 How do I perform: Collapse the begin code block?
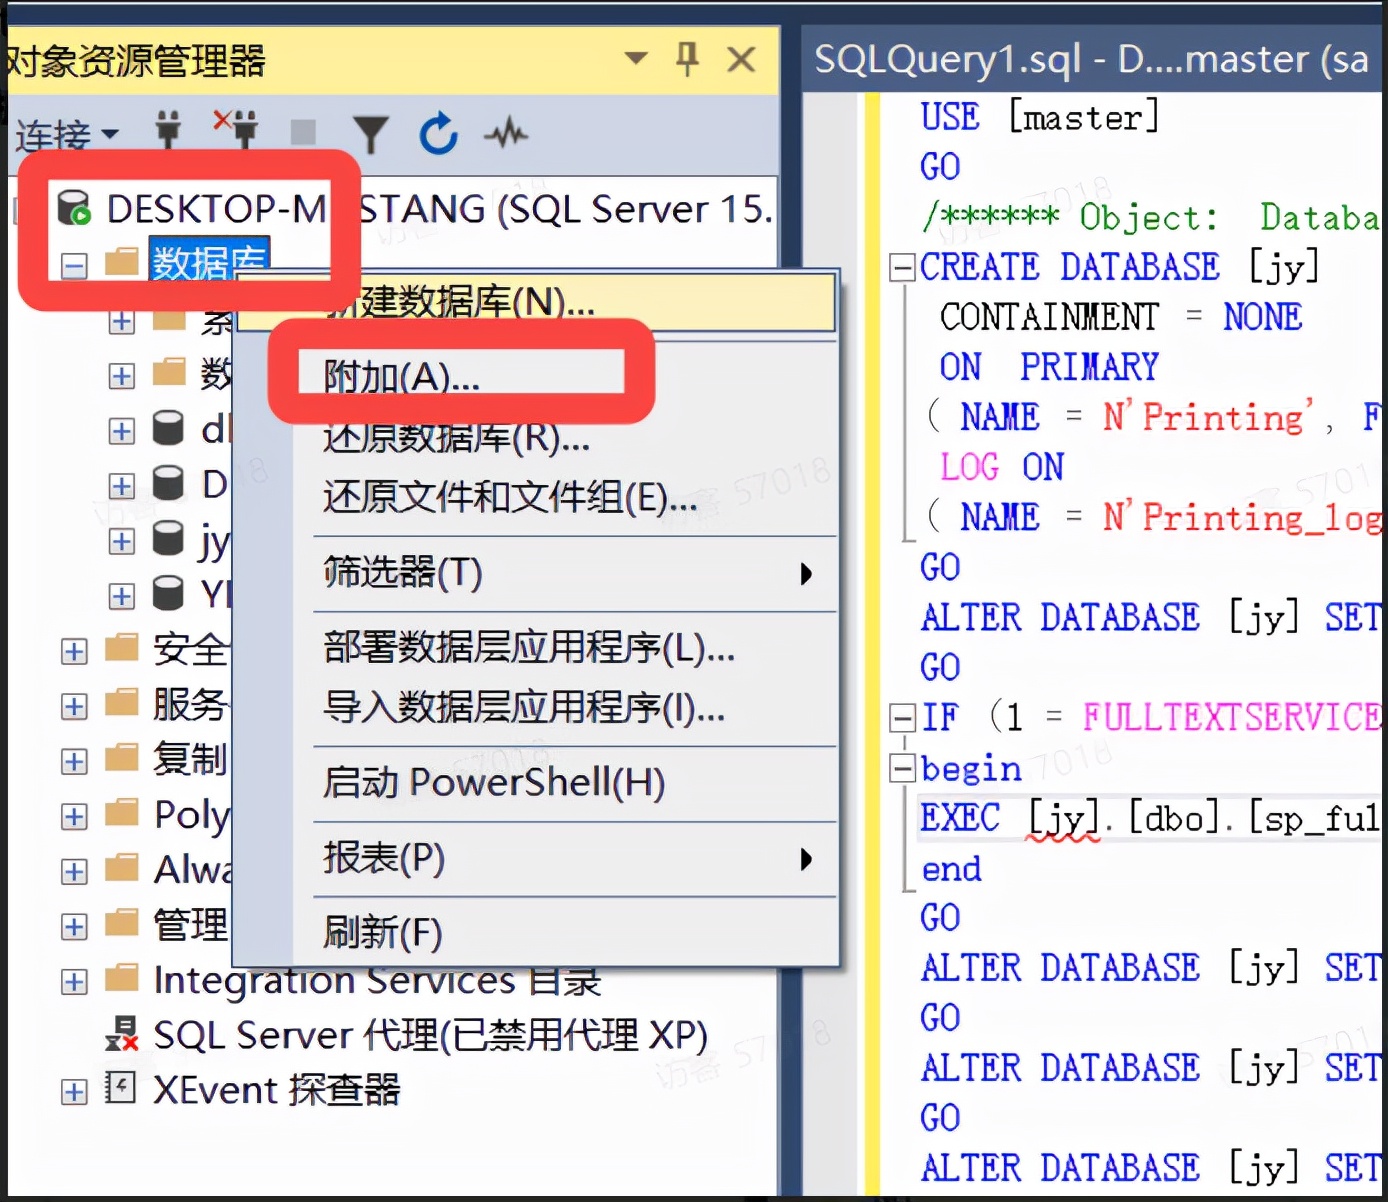(903, 767)
